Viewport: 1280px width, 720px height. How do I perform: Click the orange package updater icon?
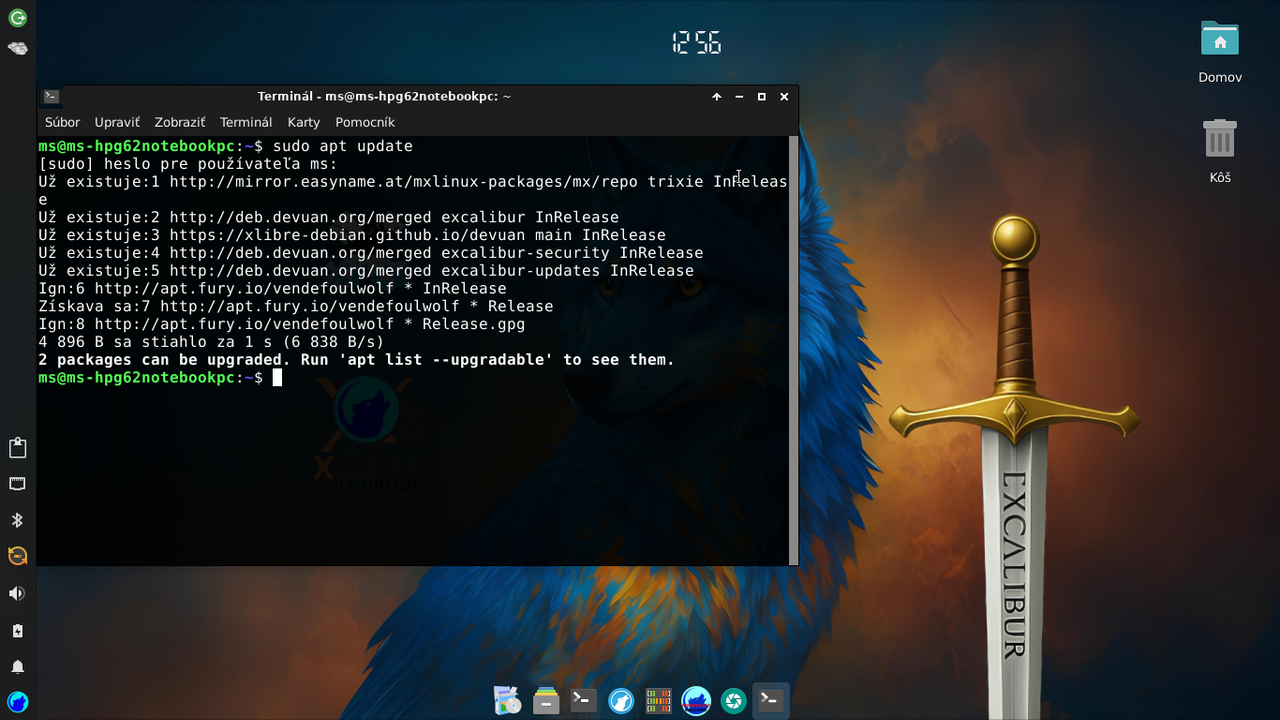click(17, 556)
